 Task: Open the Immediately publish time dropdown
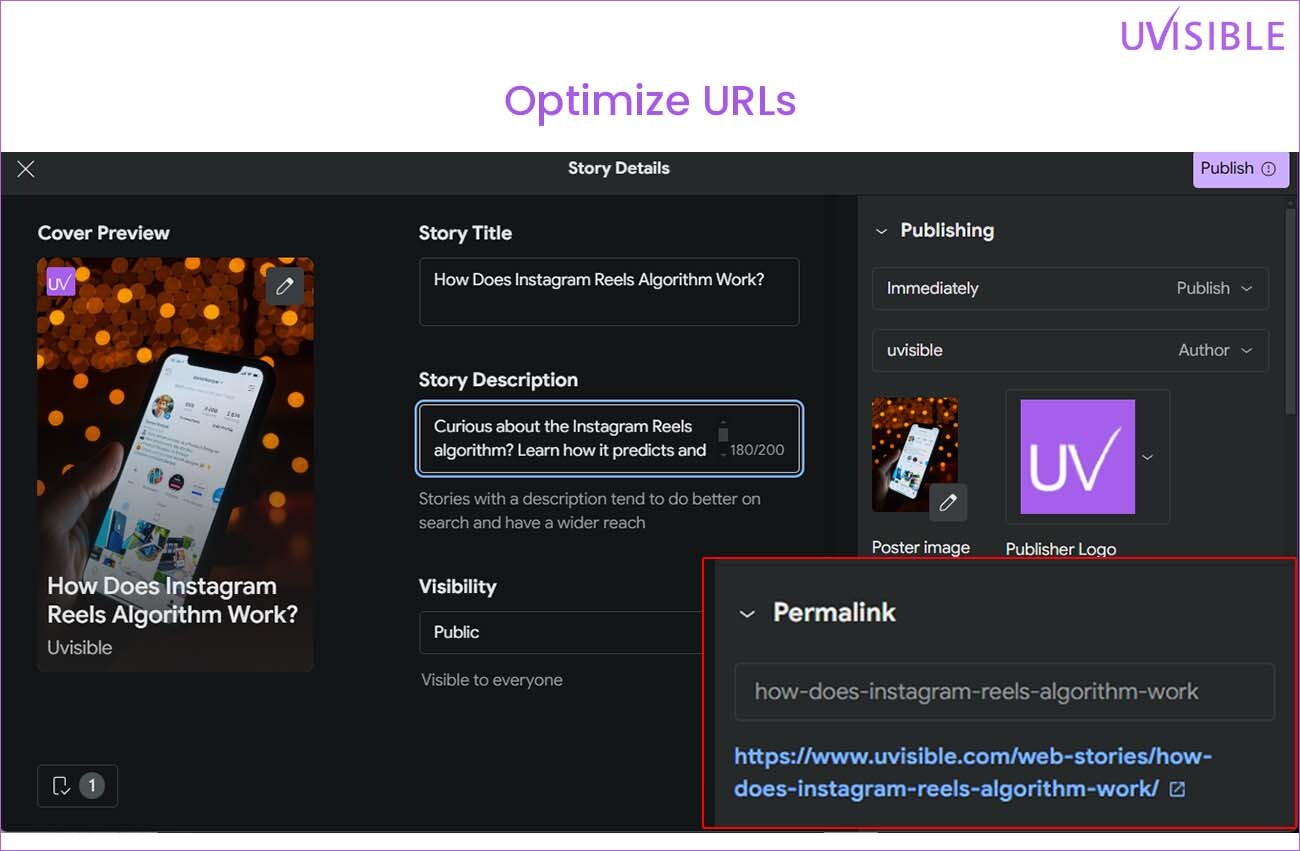tap(1070, 288)
